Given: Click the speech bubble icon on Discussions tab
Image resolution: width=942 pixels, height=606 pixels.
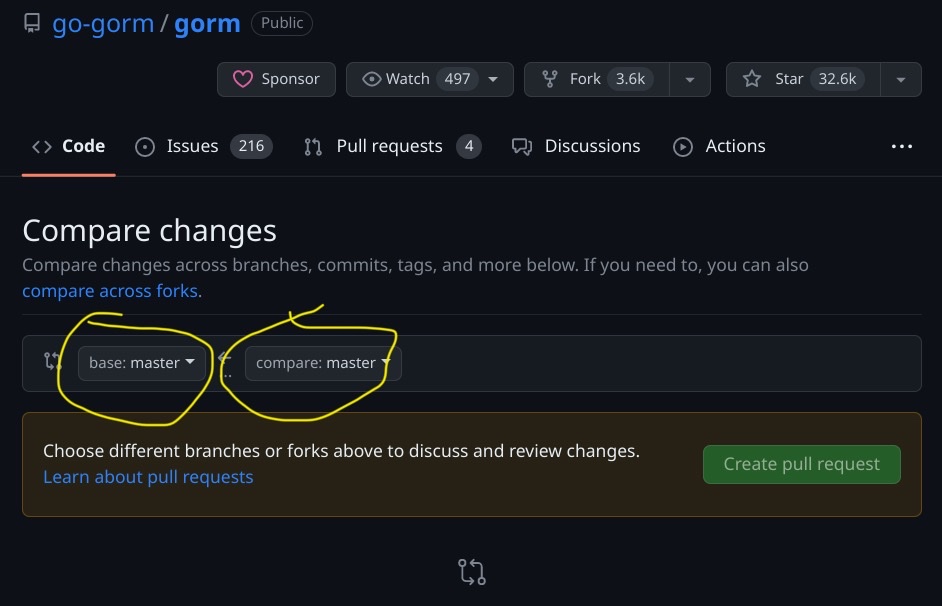Looking at the screenshot, I should pos(521,146).
